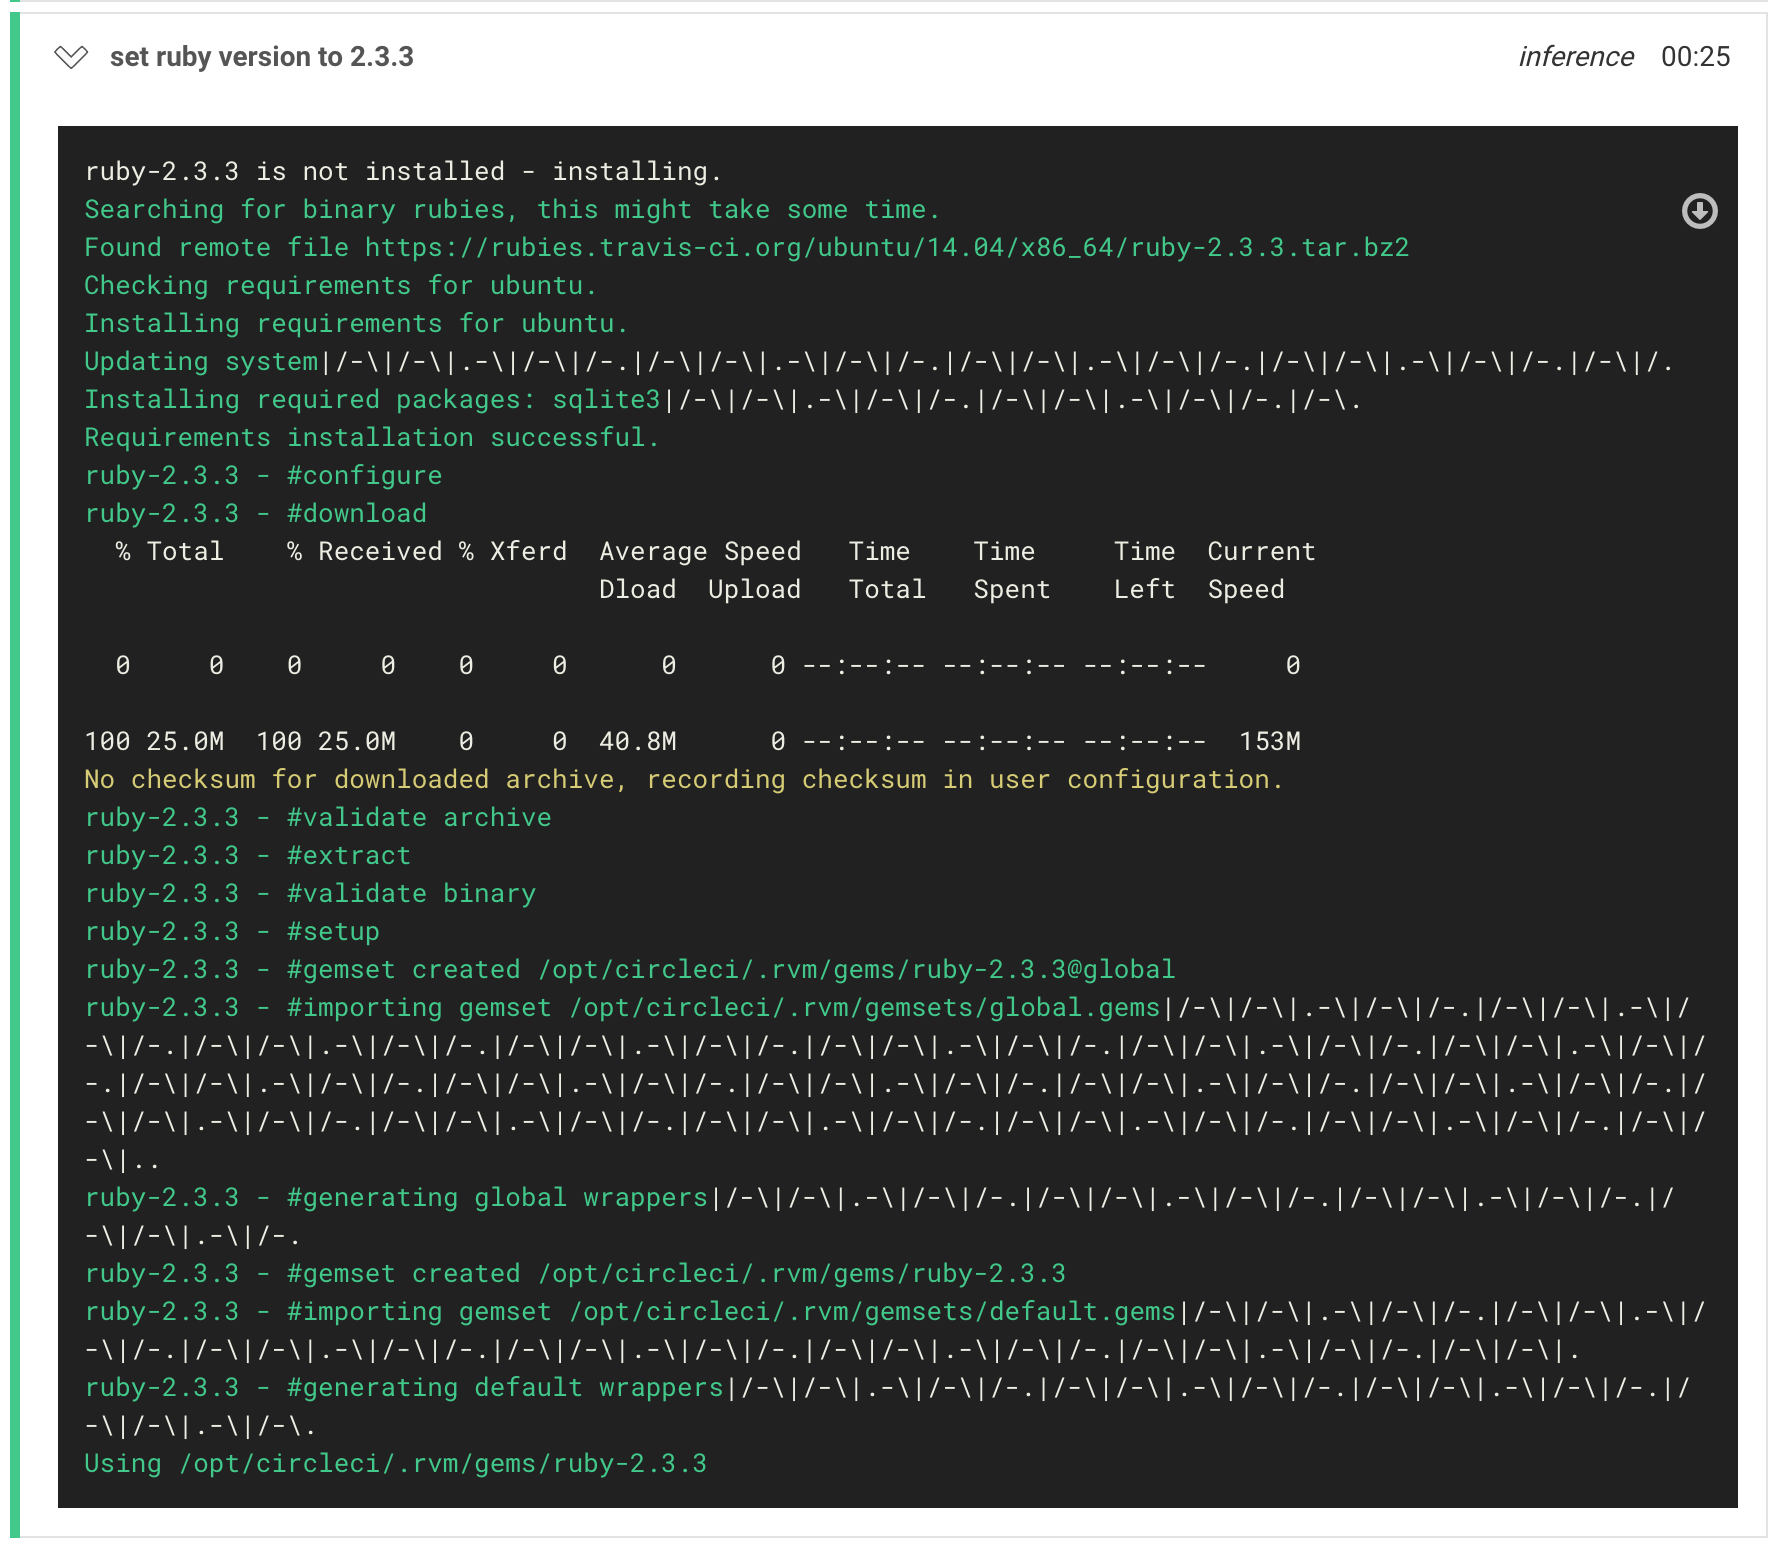Screen dimensions: 1782x1548
Task: Click the rubies.travis-ci.org tarball URL line
Action: click(x=747, y=247)
